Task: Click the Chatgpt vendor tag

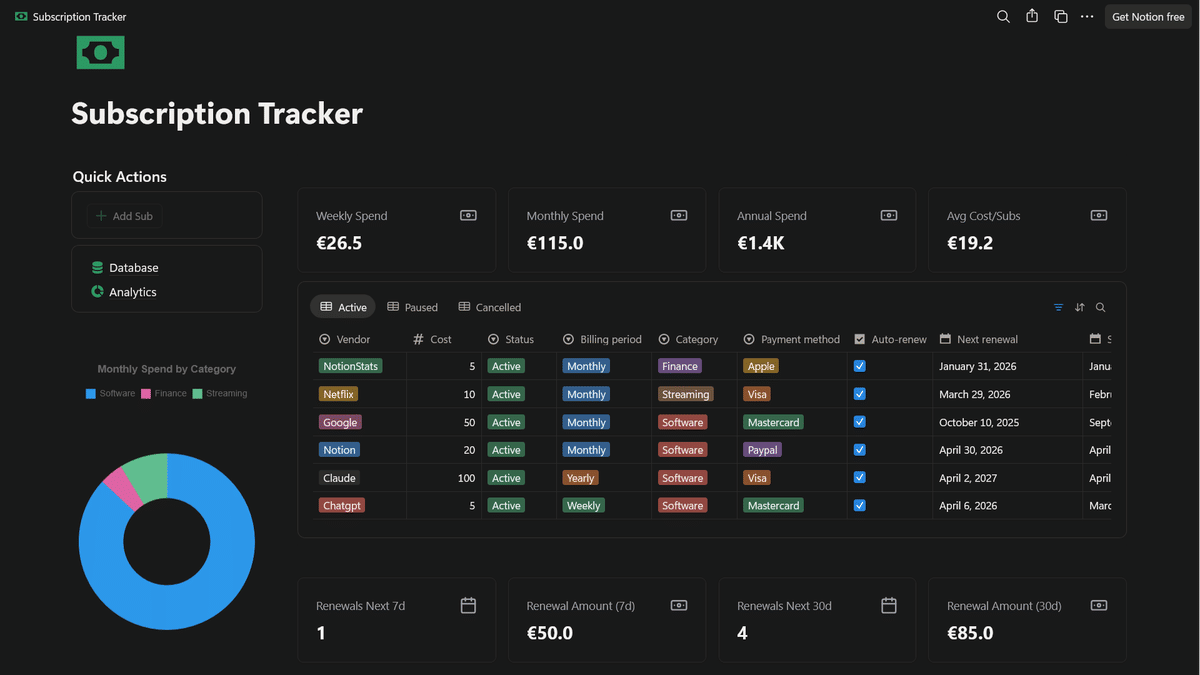Action: point(342,506)
